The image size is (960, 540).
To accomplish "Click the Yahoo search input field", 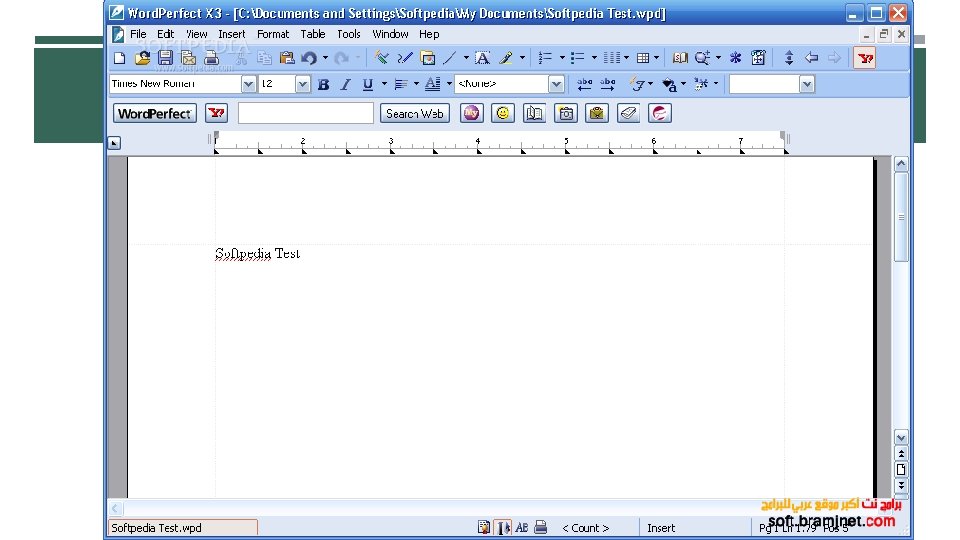I will (306, 113).
